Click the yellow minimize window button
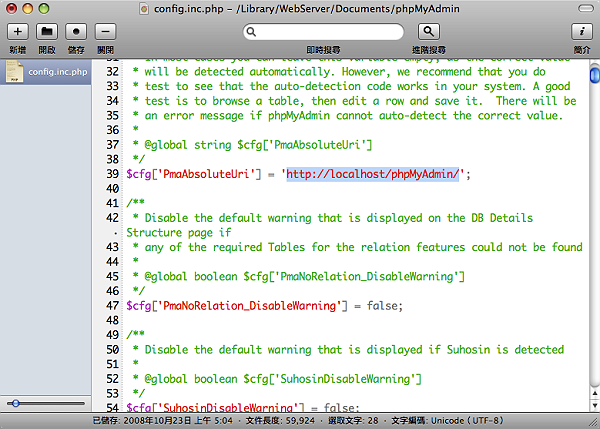Viewport: 600px width, 429px height. 28,8
